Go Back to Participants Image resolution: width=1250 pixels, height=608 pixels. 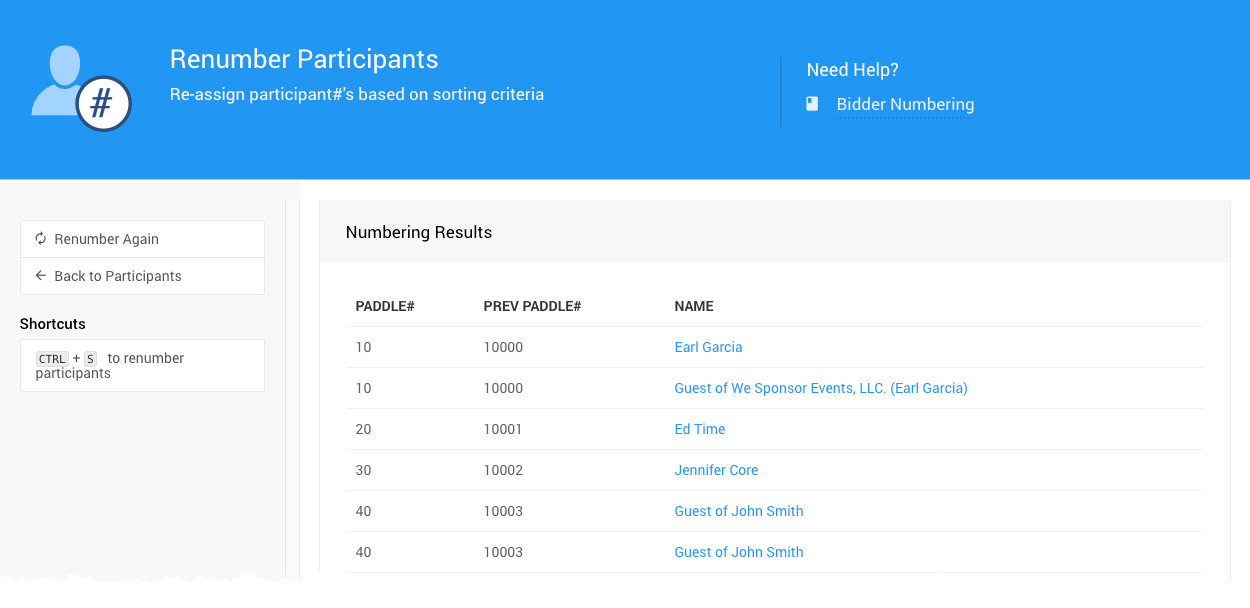click(118, 276)
